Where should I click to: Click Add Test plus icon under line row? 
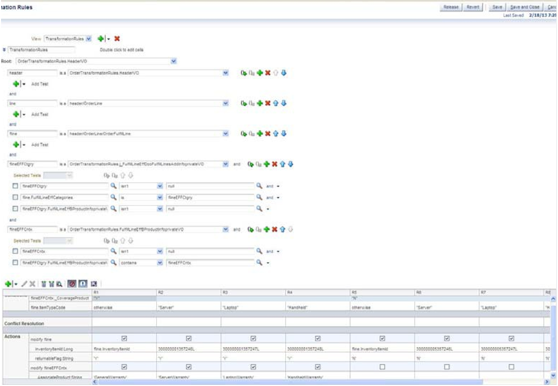tap(16, 114)
